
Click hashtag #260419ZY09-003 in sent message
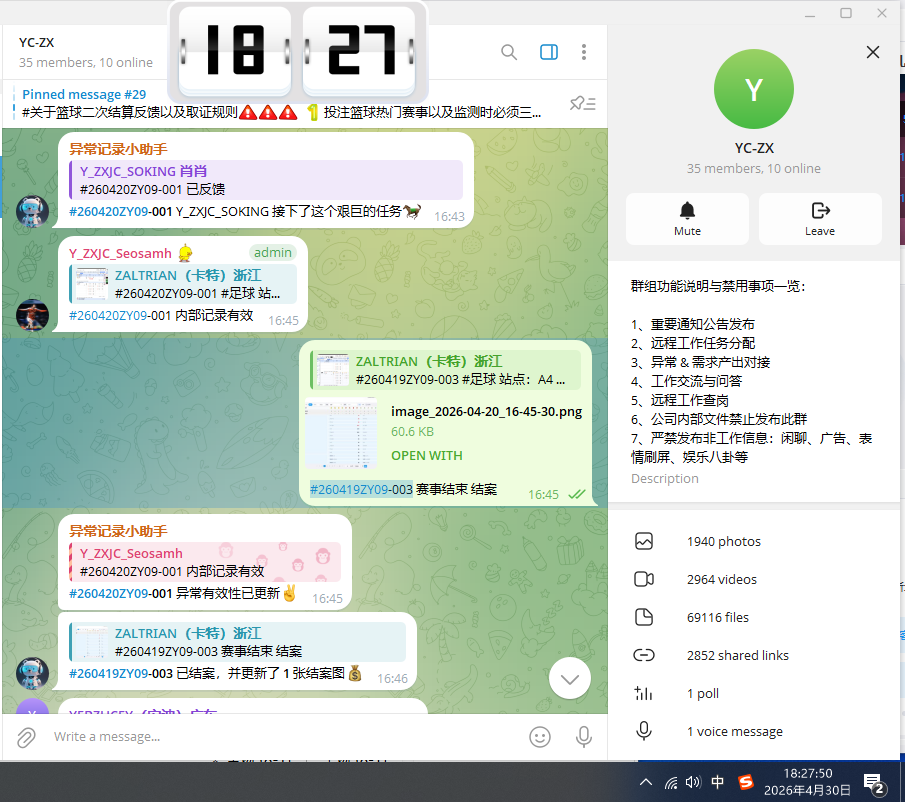point(361,490)
